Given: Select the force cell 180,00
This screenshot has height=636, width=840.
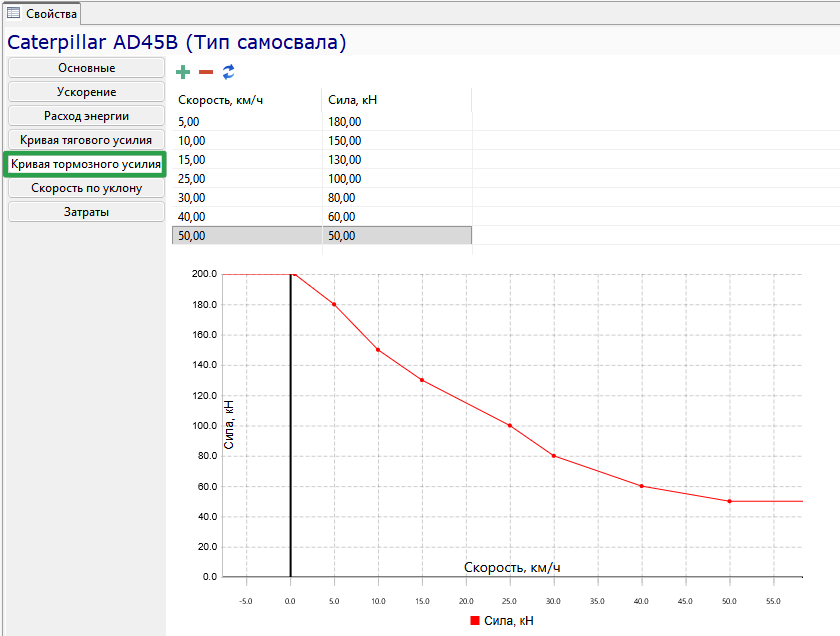Looking at the screenshot, I should coord(397,122).
